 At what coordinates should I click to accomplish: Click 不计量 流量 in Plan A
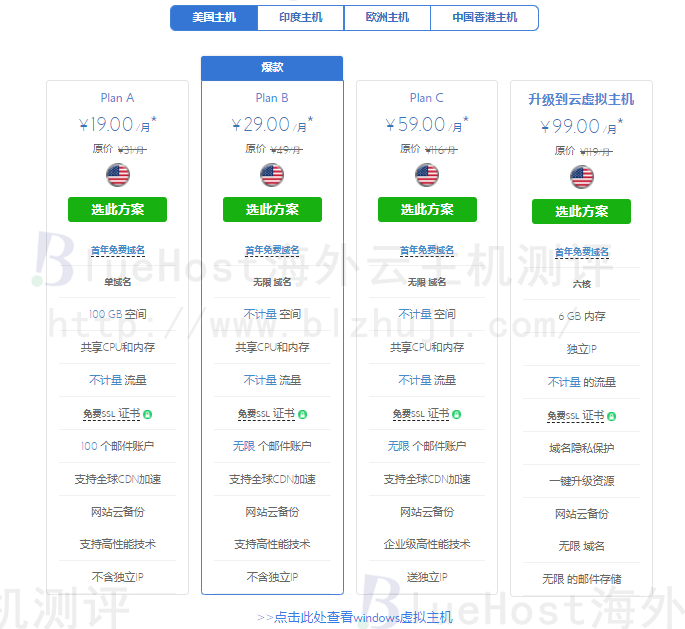(118, 380)
